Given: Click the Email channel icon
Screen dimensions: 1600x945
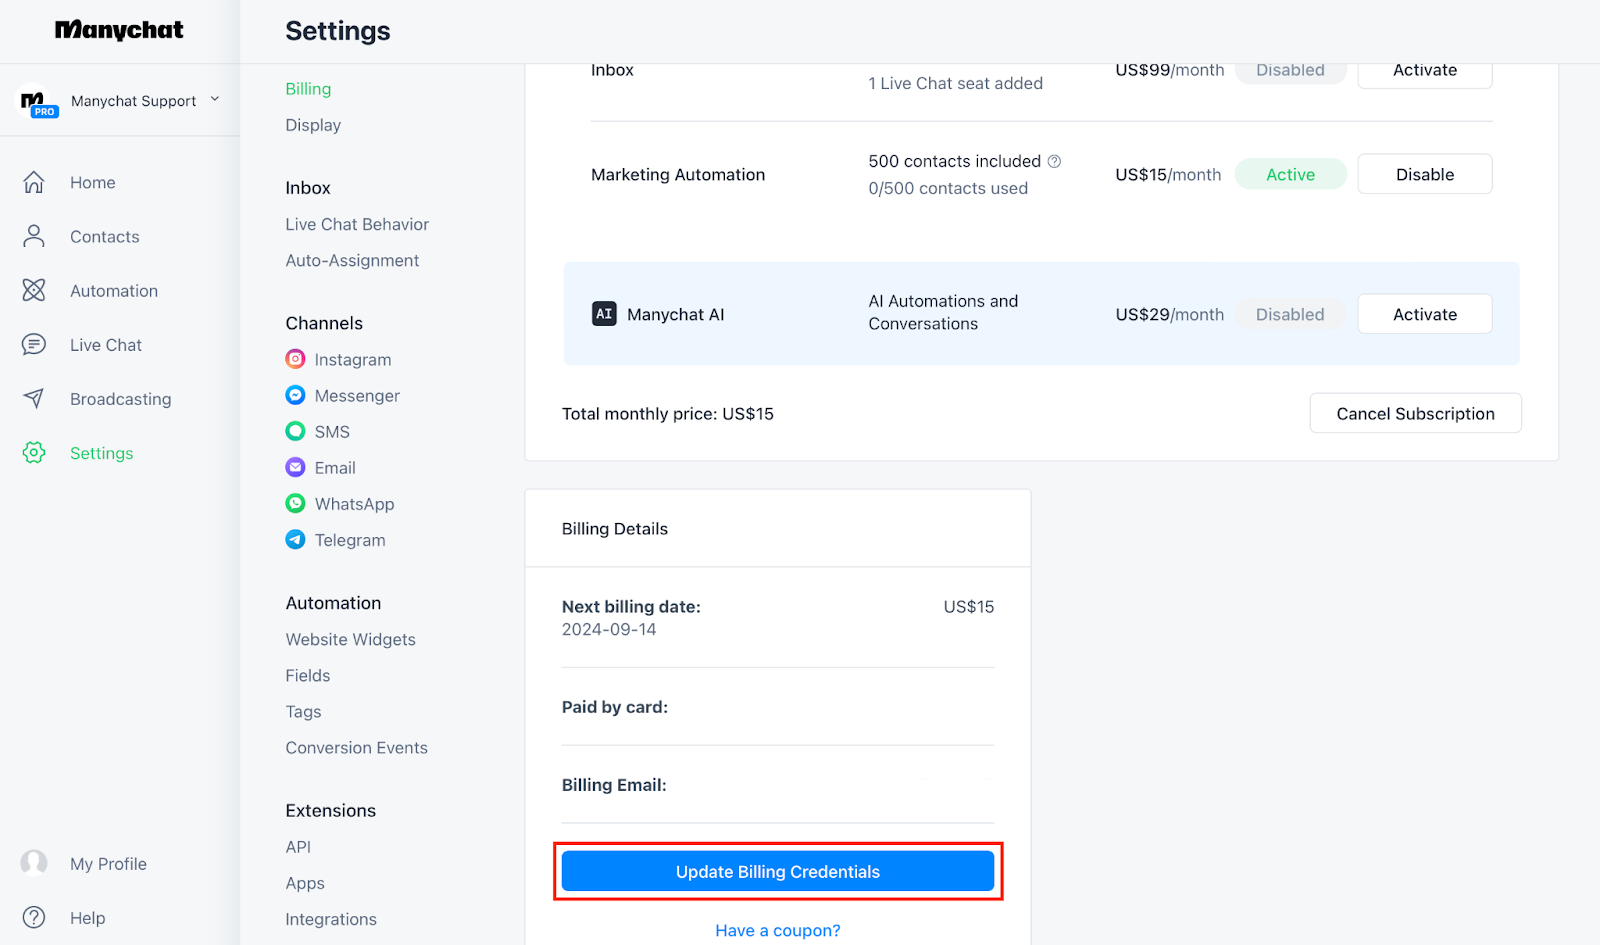Looking at the screenshot, I should (x=295, y=467).
